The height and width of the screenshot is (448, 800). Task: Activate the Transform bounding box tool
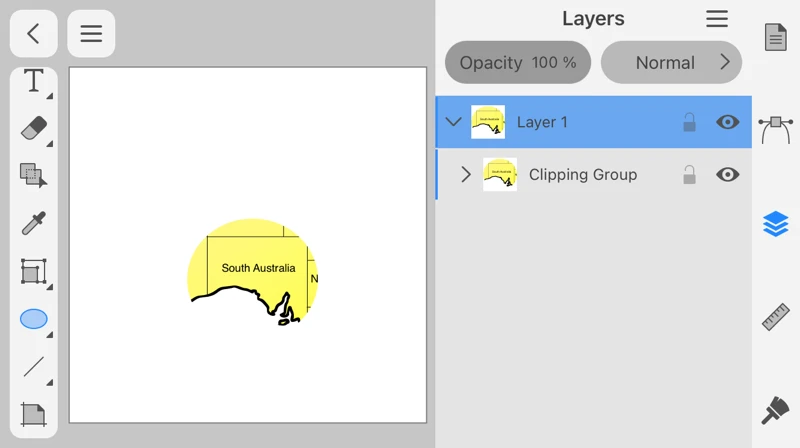tap(33, 271)
